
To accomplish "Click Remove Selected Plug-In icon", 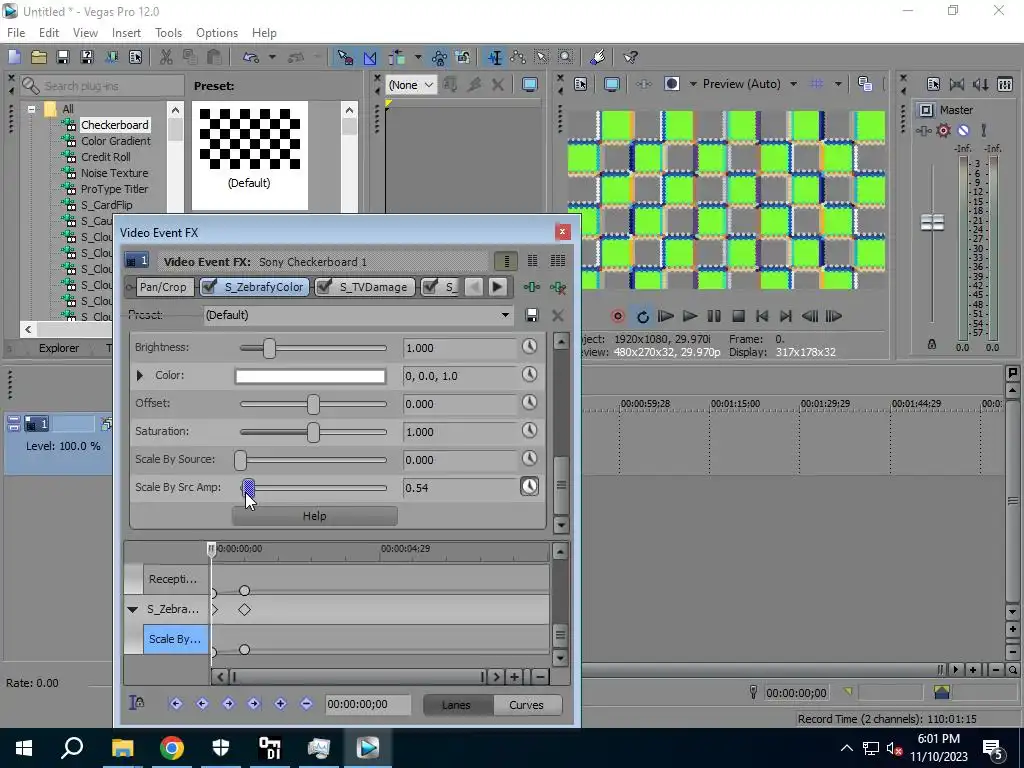I will (558, 287).
